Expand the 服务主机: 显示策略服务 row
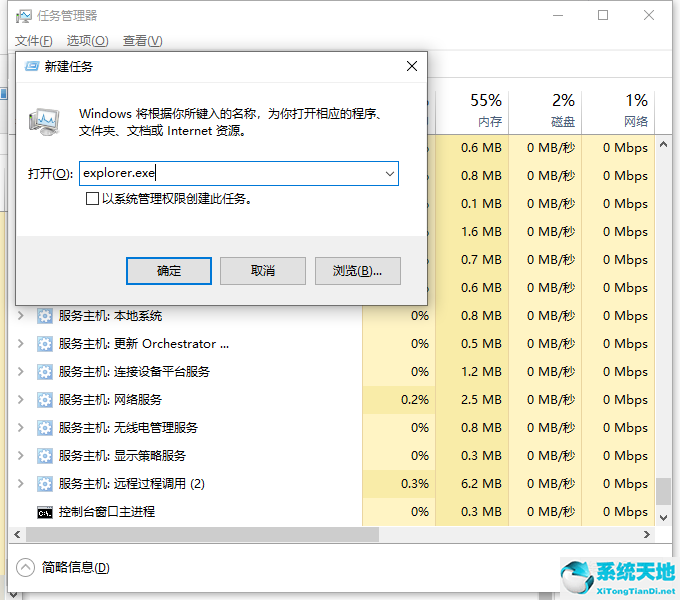 pos(20,456)
